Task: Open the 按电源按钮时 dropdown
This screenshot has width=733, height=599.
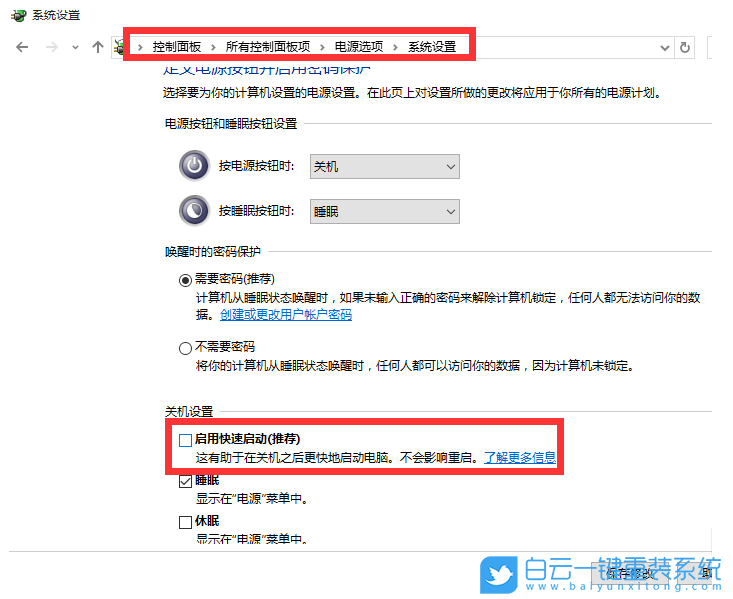Action: 385,166
